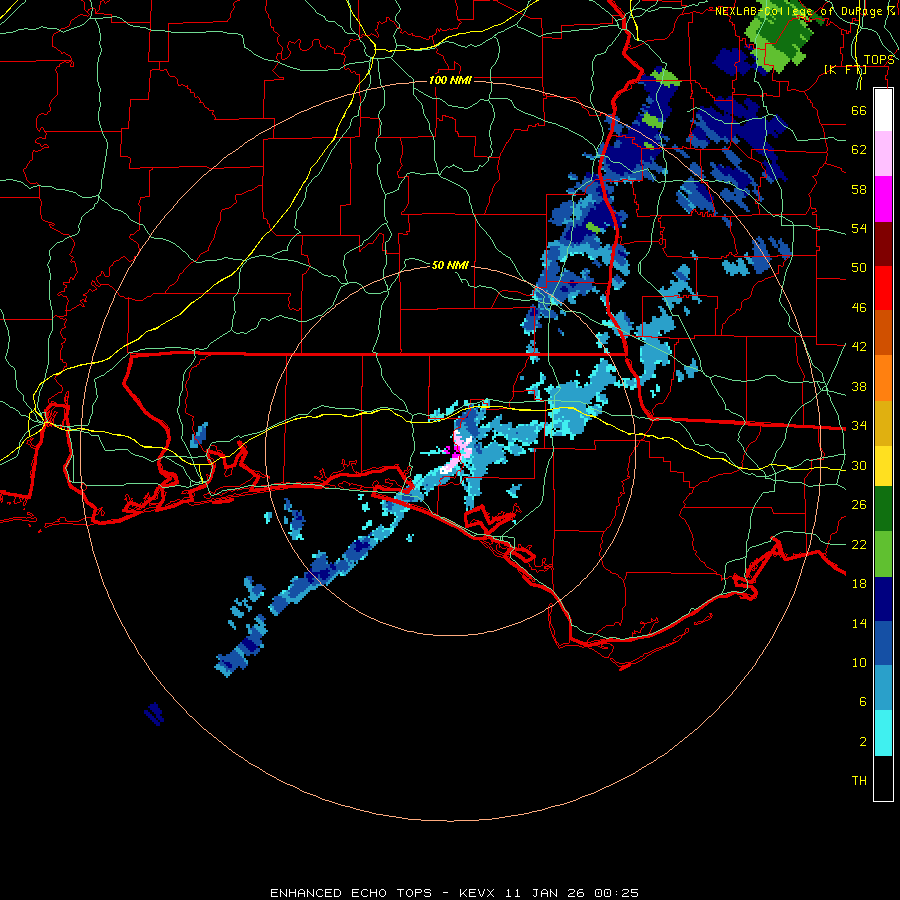Click the 14 legend scale value

pyautogui.click(x=859, y=623)
